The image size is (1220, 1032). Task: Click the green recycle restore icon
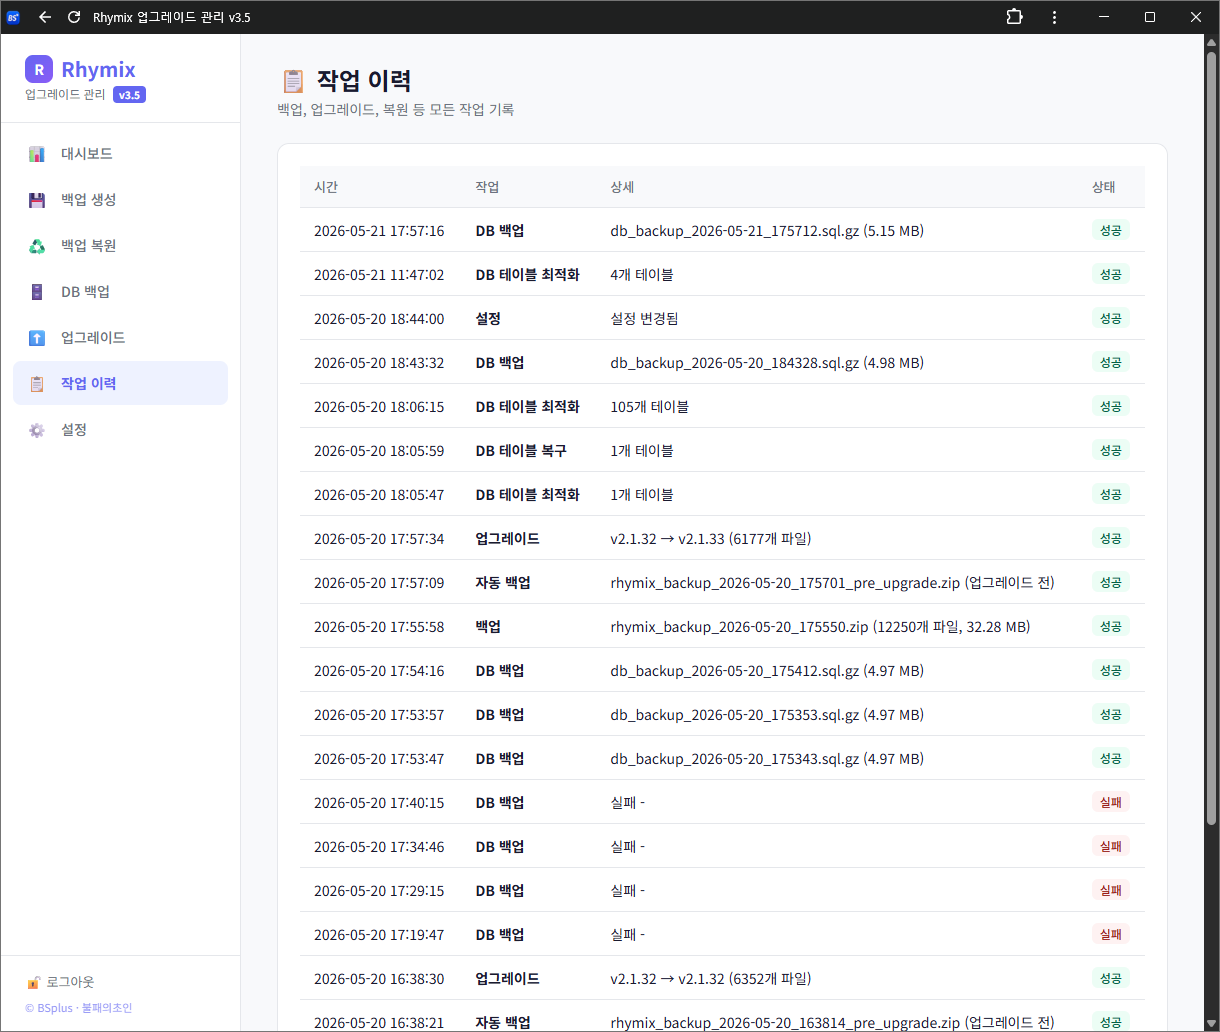(x=37, y=246)
